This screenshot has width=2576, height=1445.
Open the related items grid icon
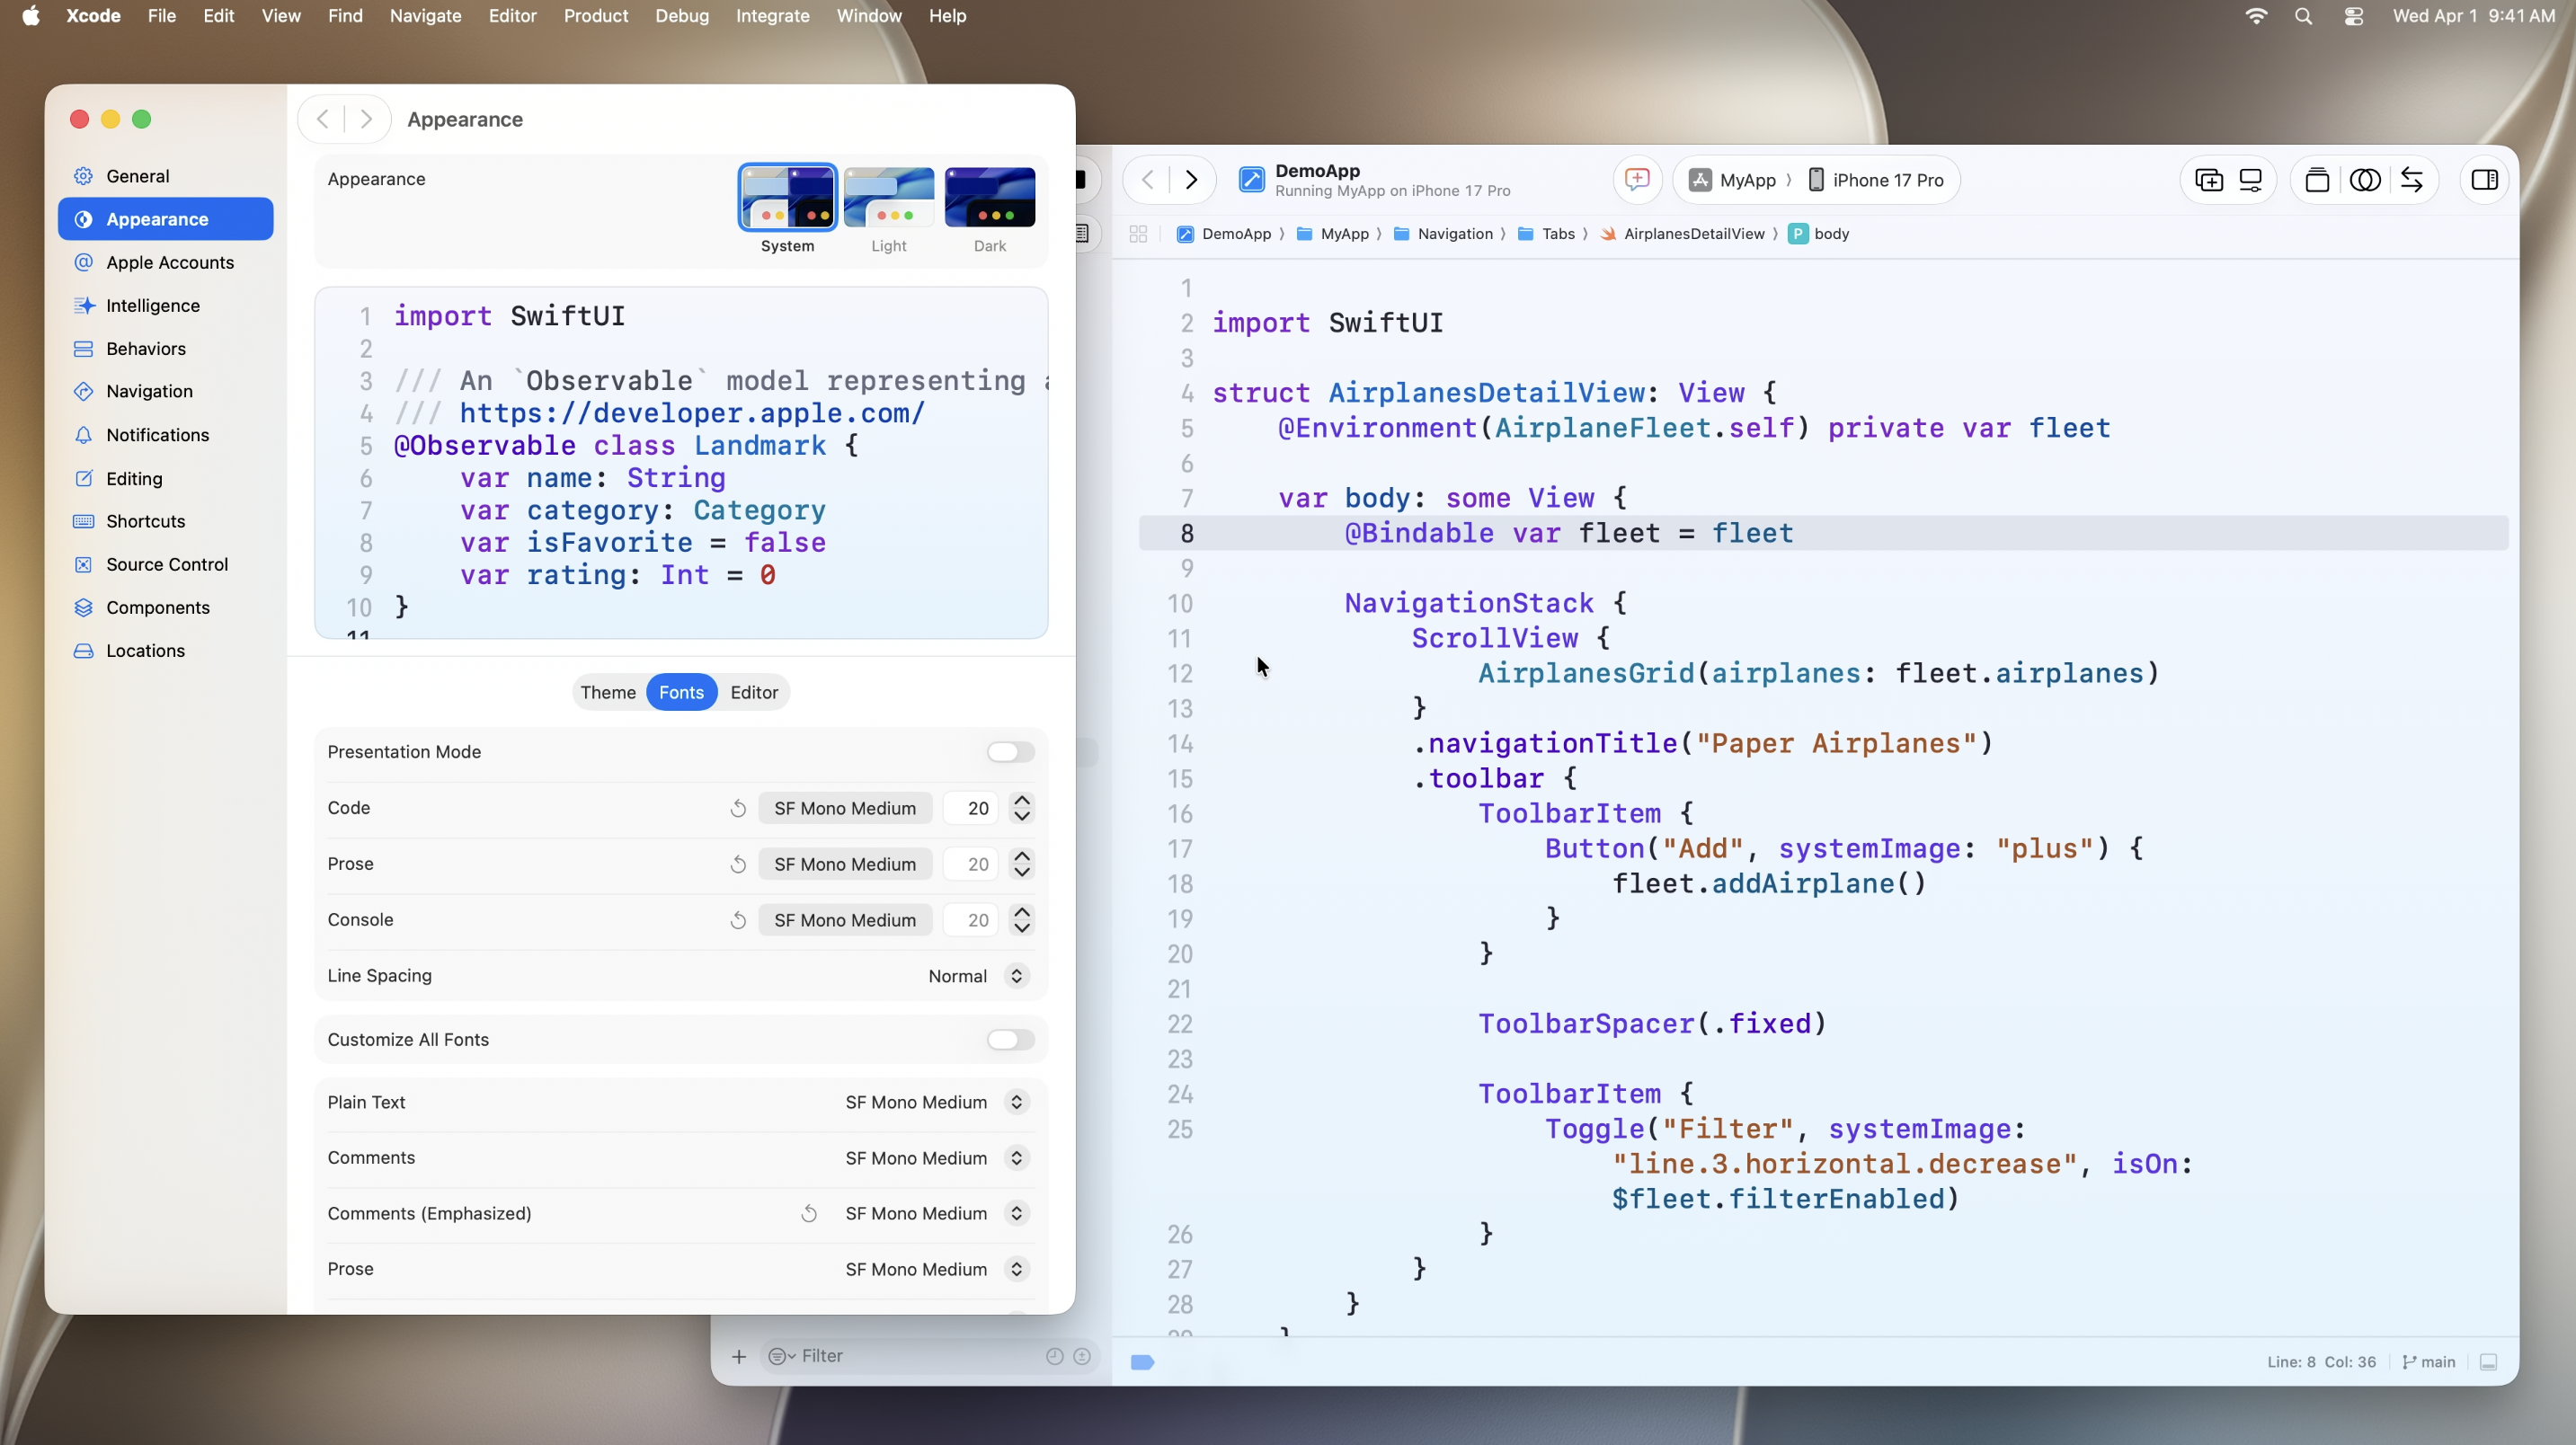pyautogui.click(x=1137, y=234)
